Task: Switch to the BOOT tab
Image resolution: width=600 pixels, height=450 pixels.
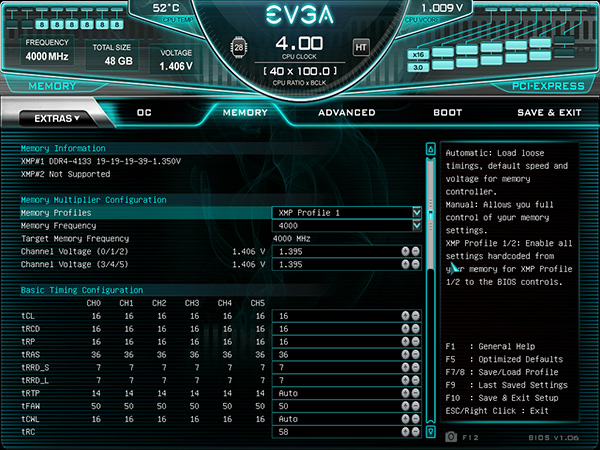Action: 448,112
